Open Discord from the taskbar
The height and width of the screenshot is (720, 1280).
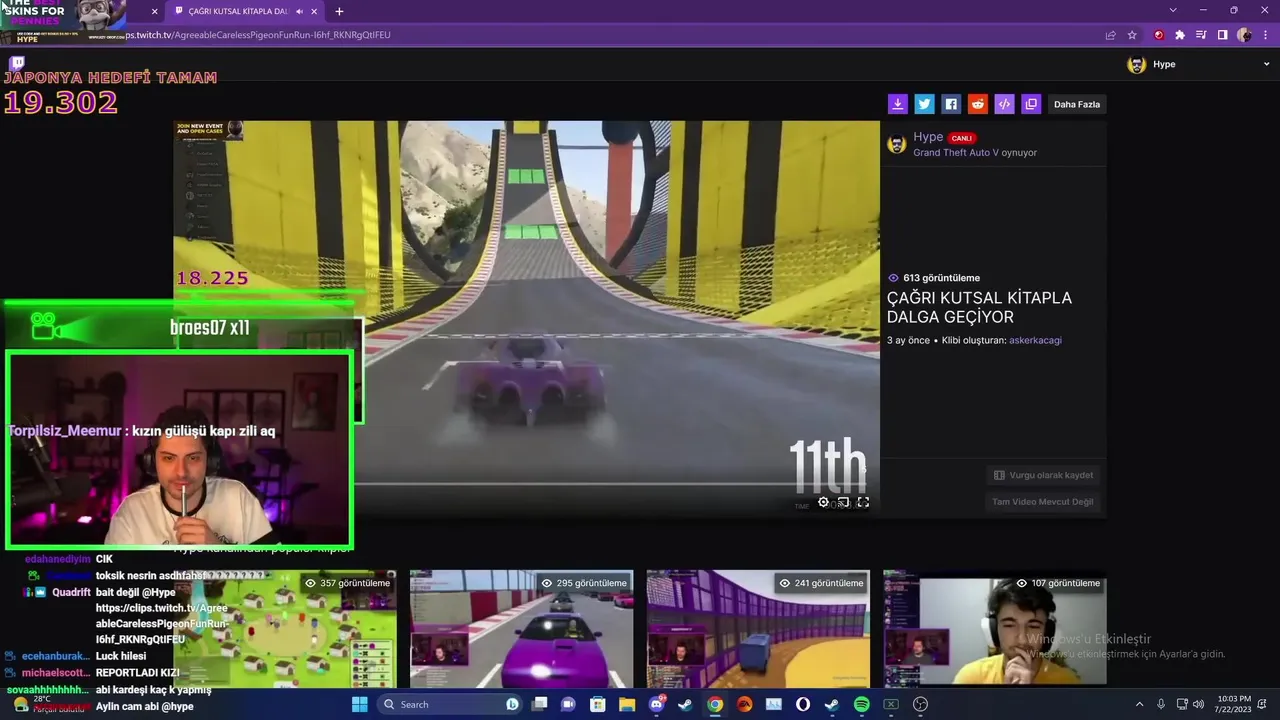coord(657,704)
